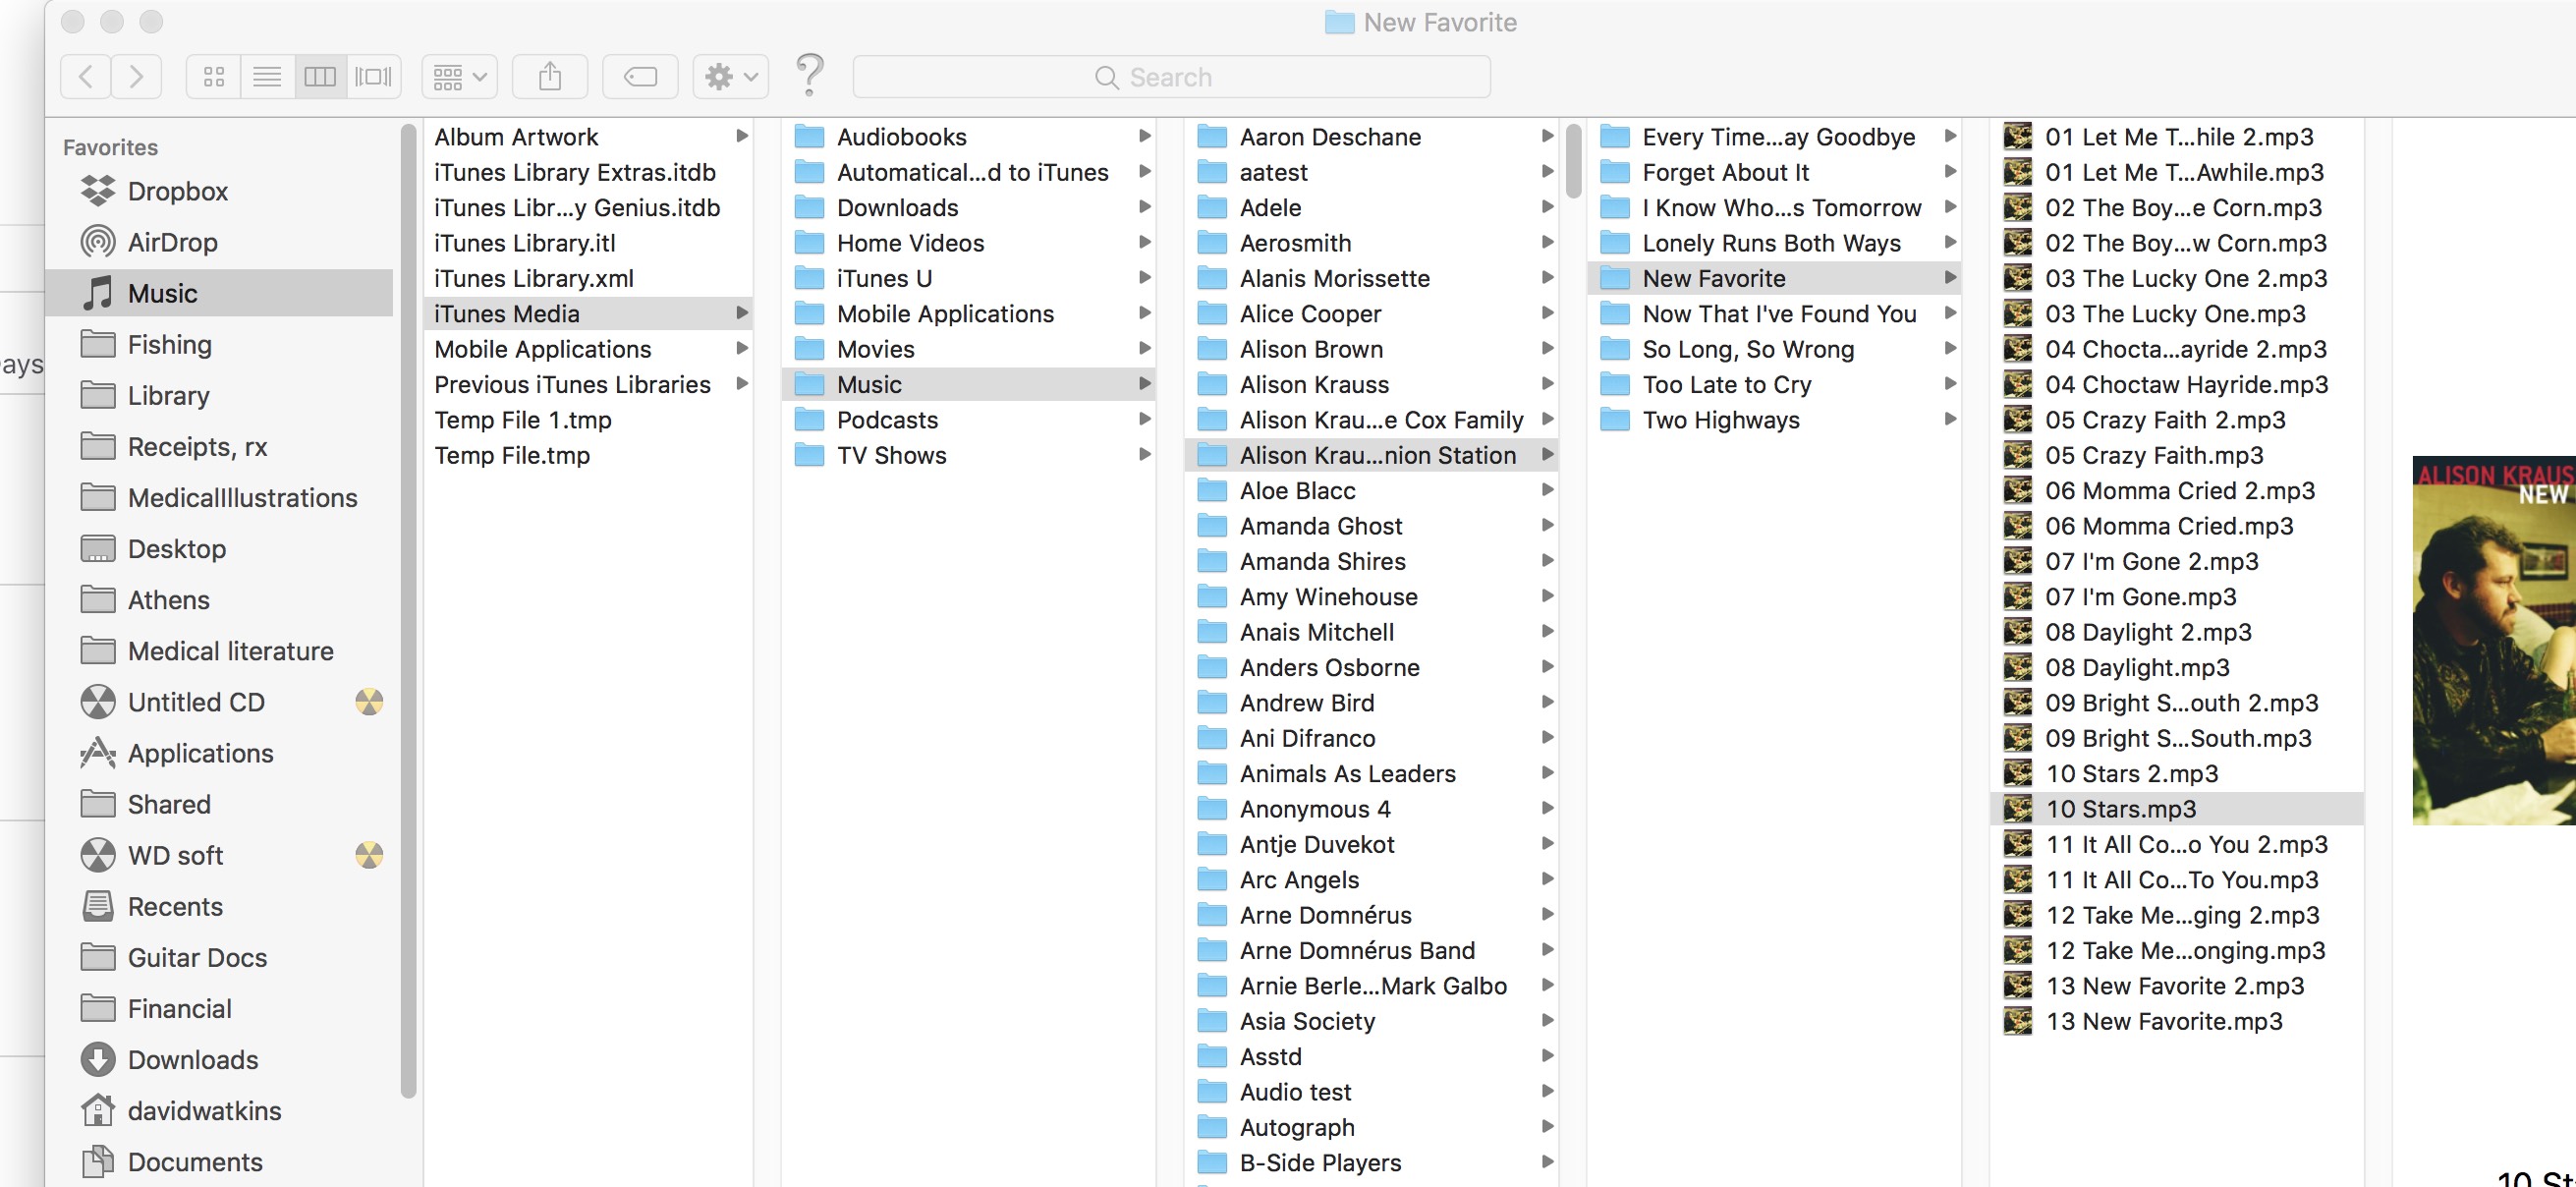Expand the Audiobooks folder arrow

pos(1145,136)
